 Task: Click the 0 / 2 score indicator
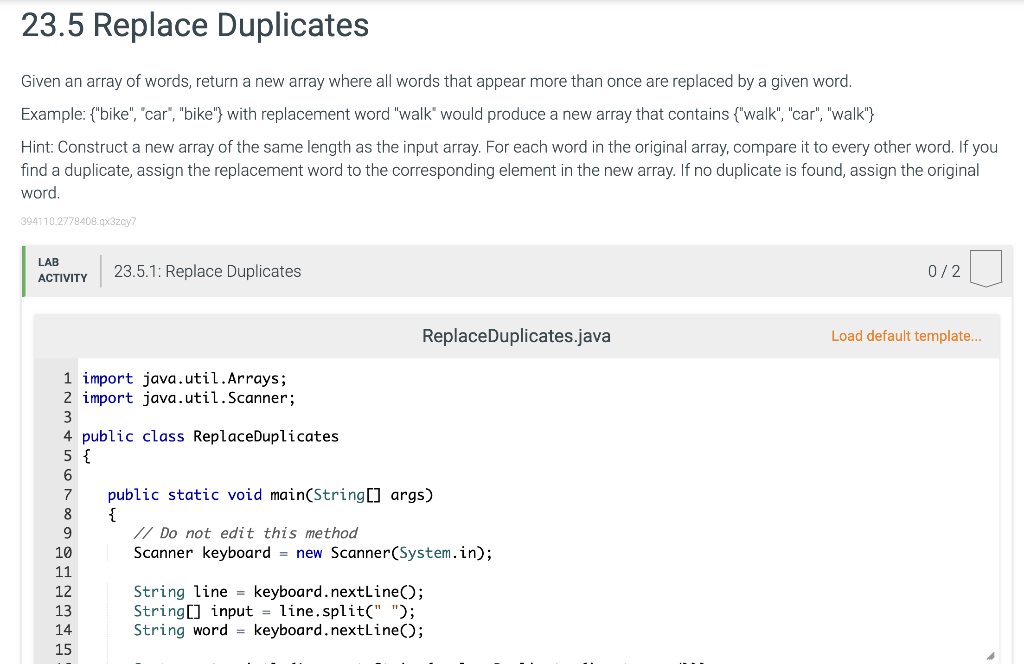click(946, 271)
